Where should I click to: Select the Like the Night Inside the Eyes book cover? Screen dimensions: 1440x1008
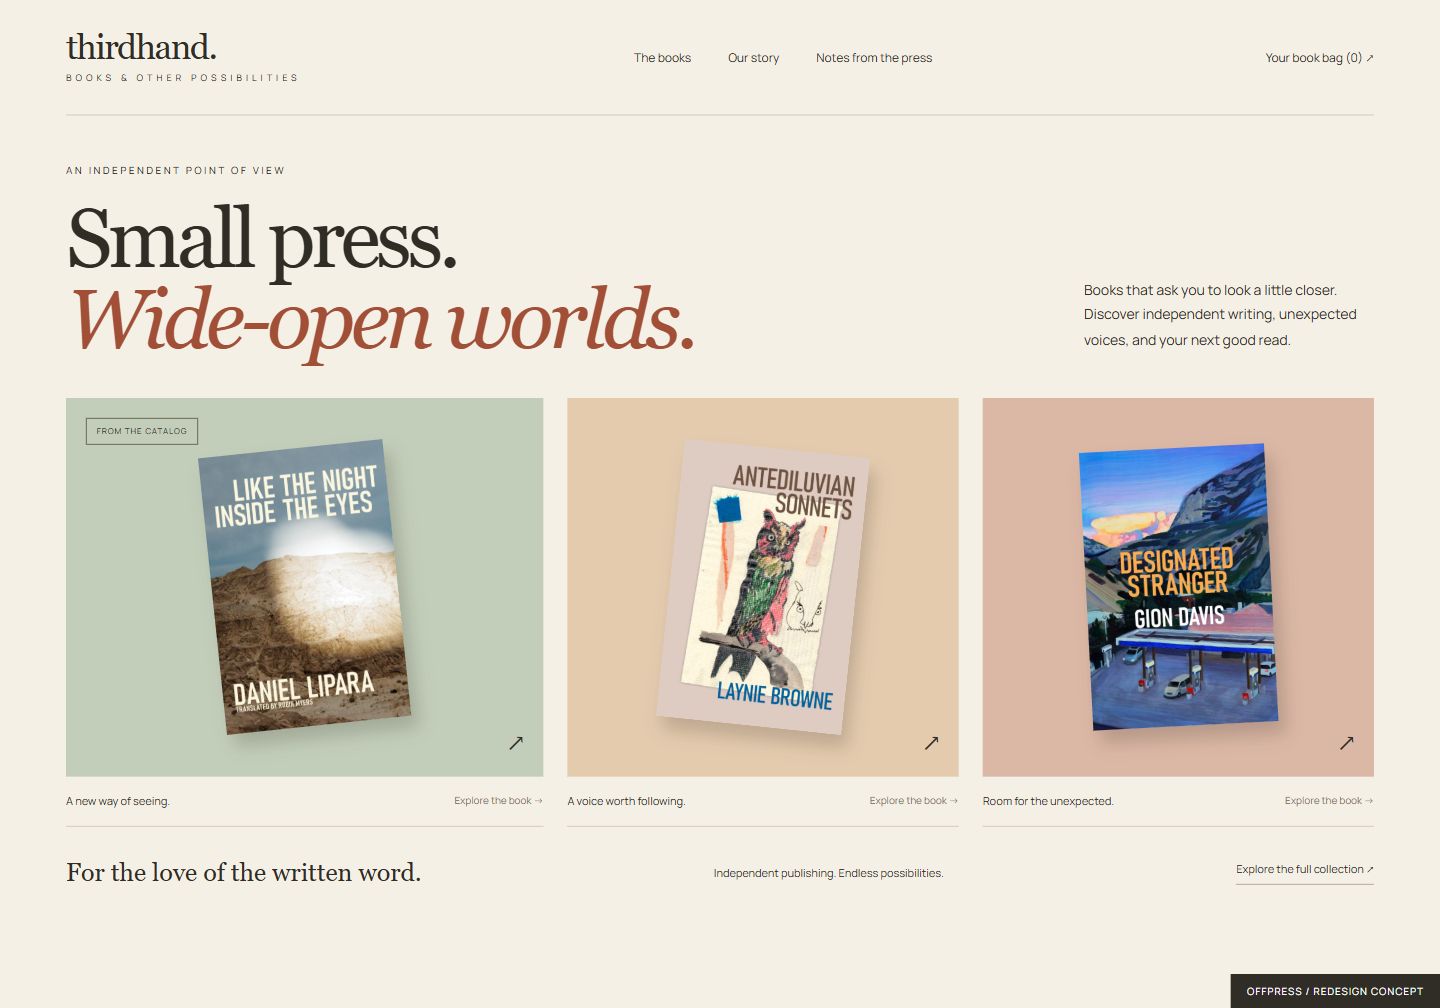pyautogui.click(x=304, y=587)
